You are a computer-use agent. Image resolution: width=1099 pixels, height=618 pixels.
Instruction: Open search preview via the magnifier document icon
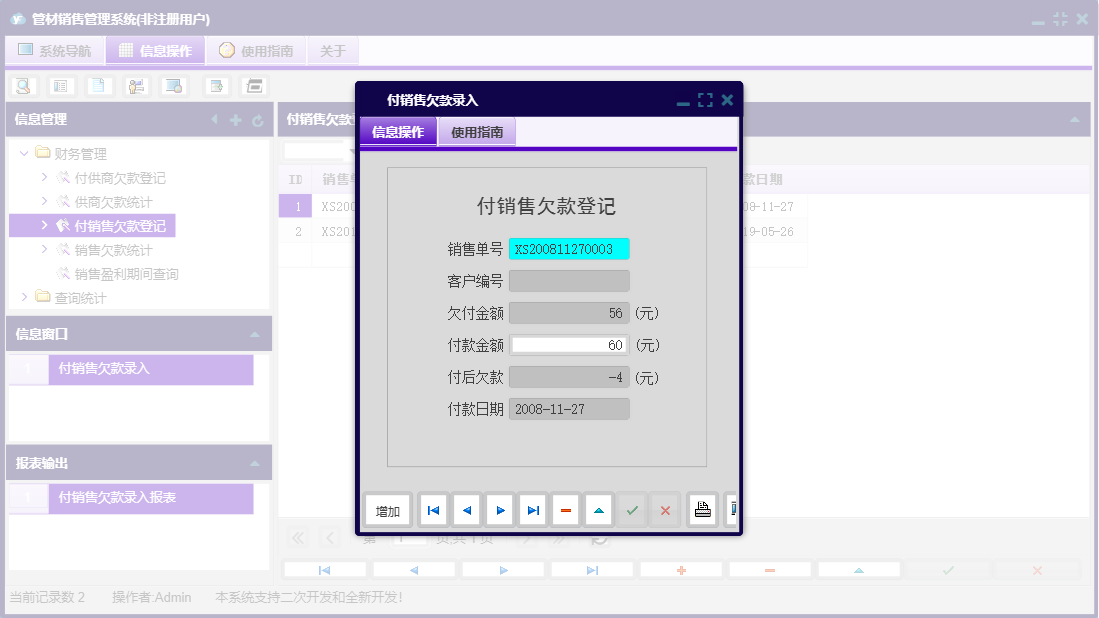pos(22,86)
